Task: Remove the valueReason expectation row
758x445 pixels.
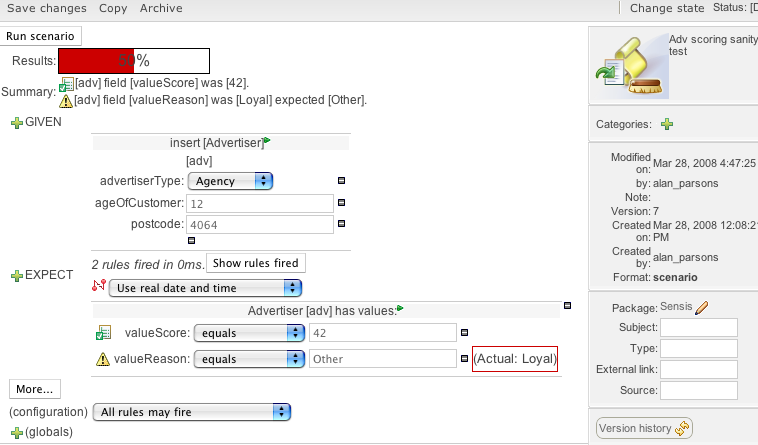Action: pyautogui.click(x=464, y=358)
